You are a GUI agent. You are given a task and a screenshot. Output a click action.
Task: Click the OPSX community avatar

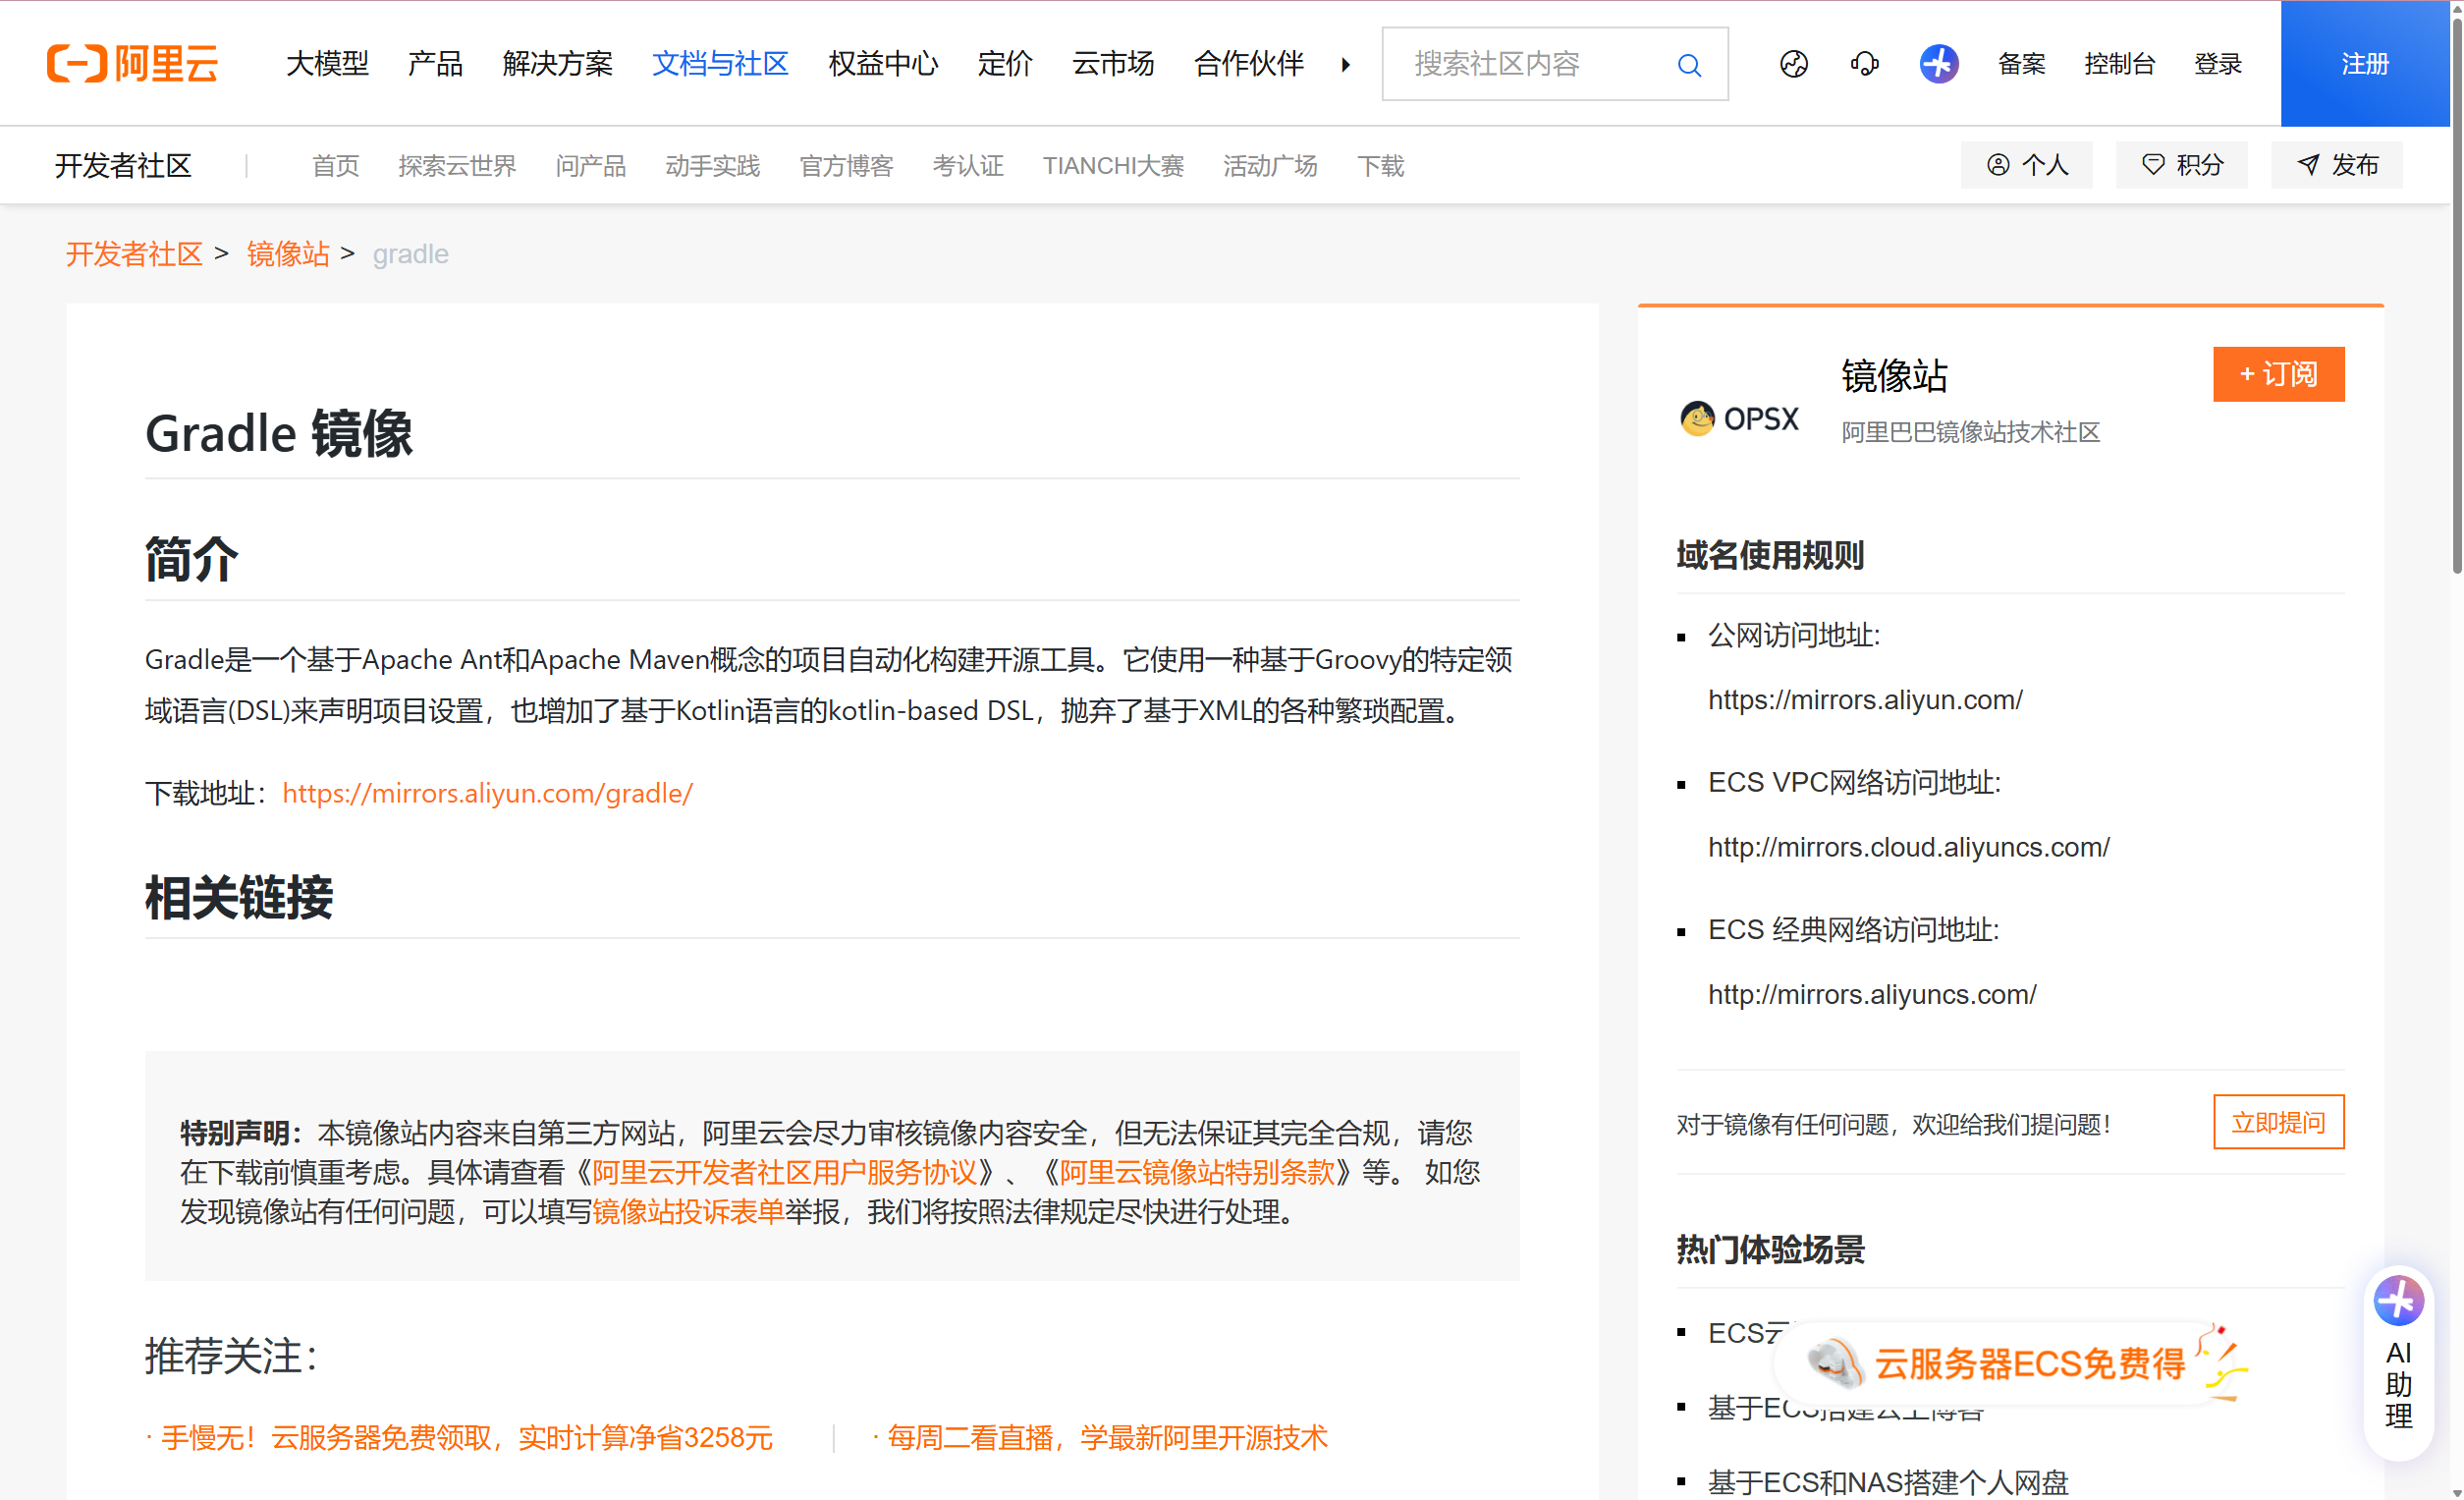click(1697, 419)
